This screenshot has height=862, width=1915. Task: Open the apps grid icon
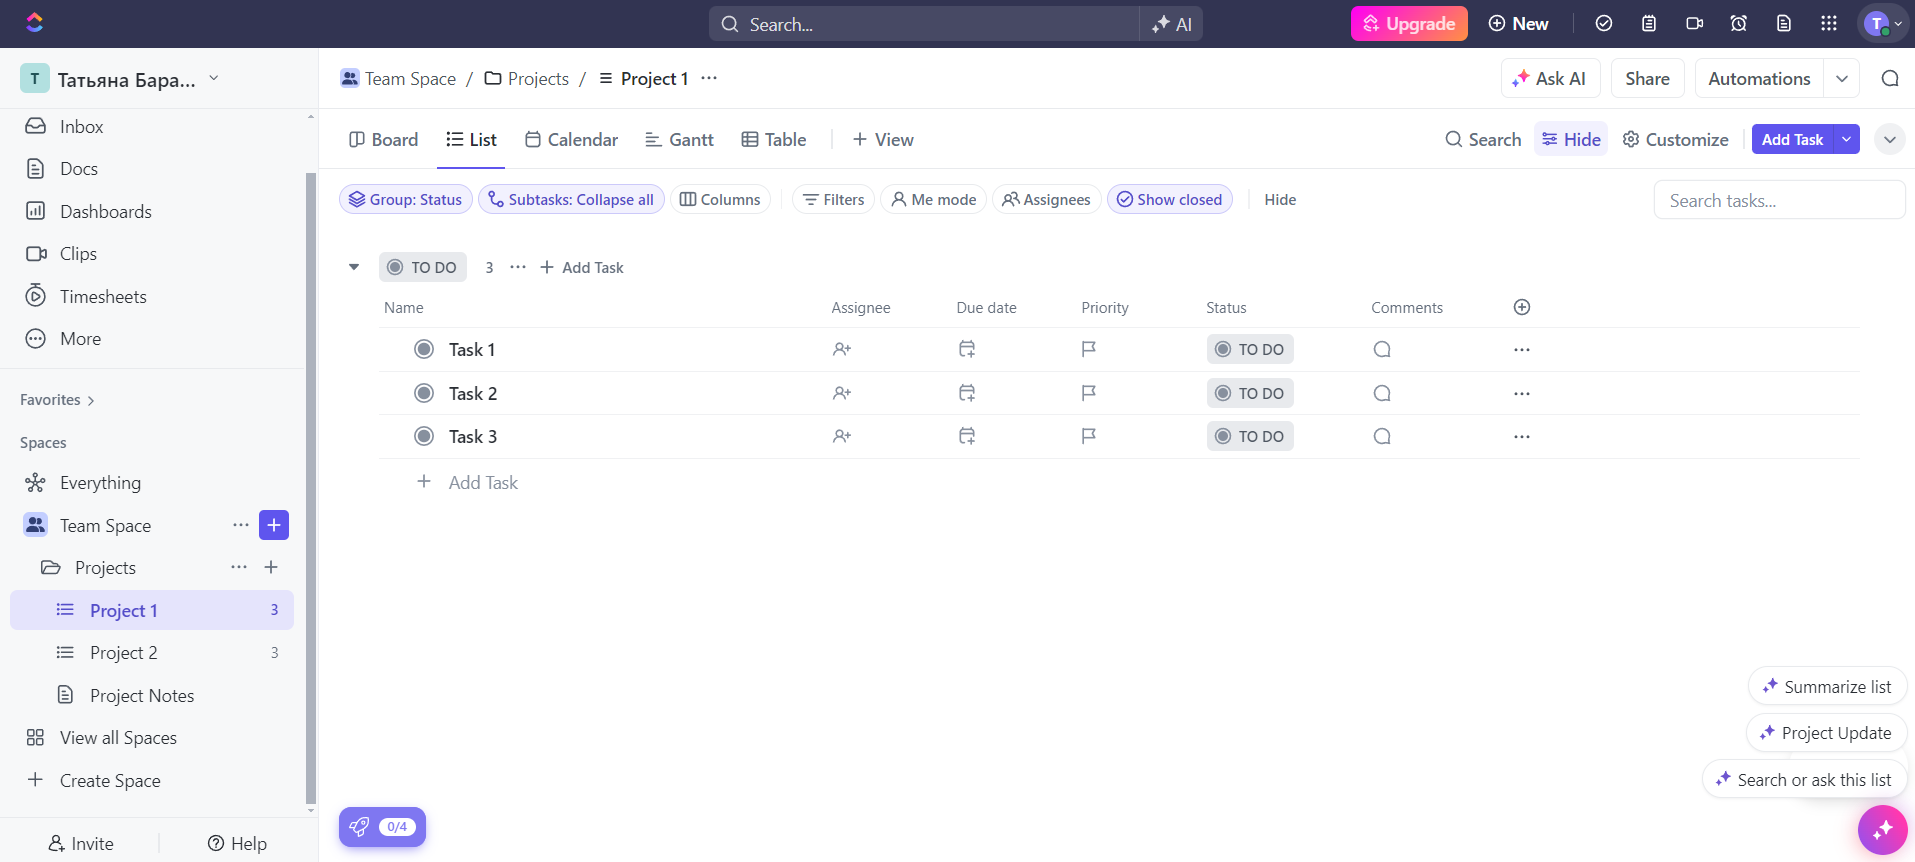coord(1829,23)
